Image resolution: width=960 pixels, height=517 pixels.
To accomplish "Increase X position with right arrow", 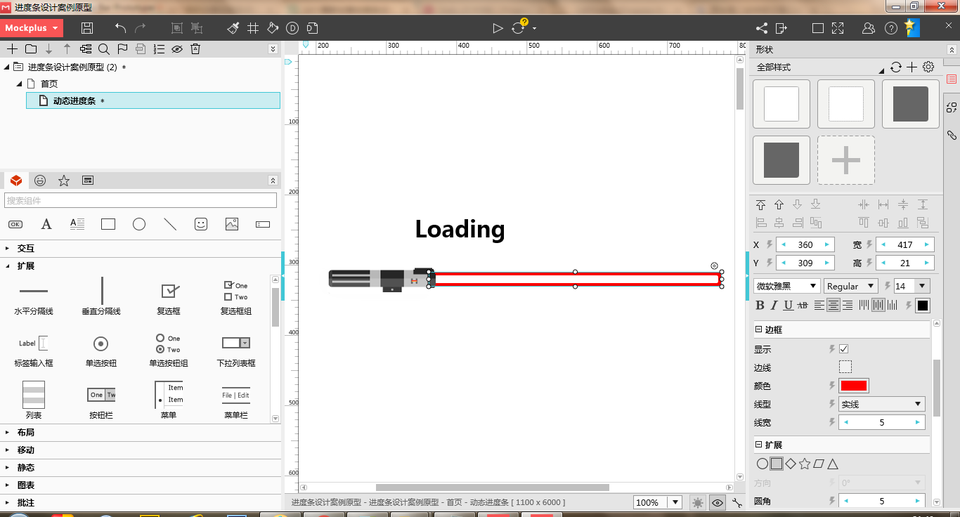I will (827, 244).
